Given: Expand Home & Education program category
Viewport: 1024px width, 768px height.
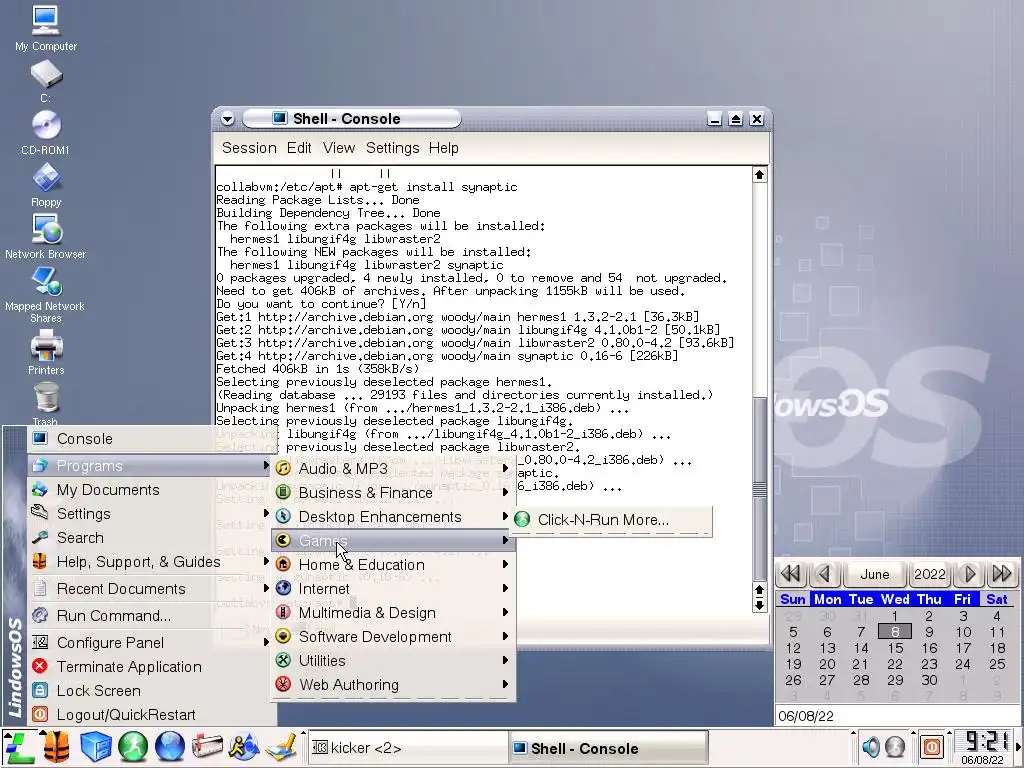Looking at the screenshot, I should [393, 565].
